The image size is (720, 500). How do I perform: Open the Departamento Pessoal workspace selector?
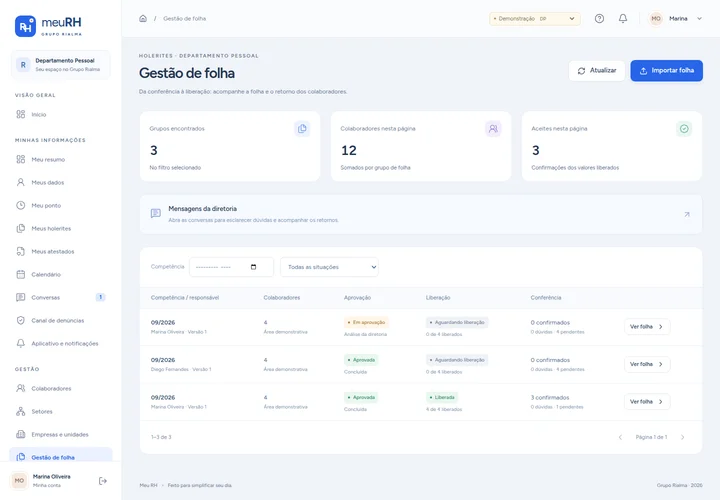tap(61, 65)
